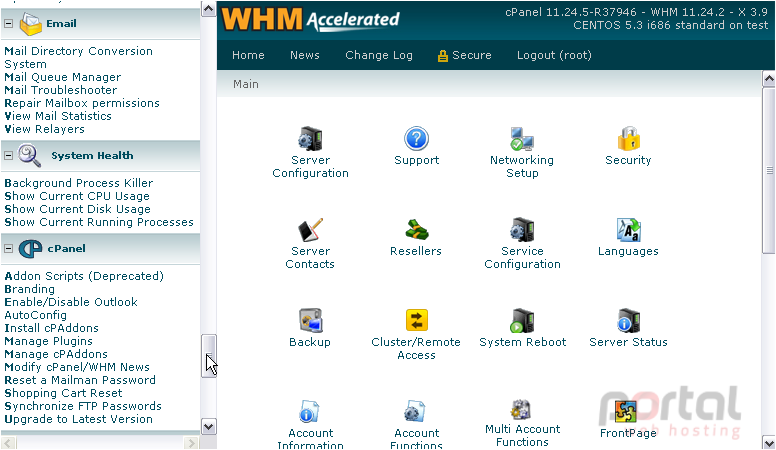776x450 pixels.
Task: Open Modify cPanel/WHM News
Action: click(77, 367)
